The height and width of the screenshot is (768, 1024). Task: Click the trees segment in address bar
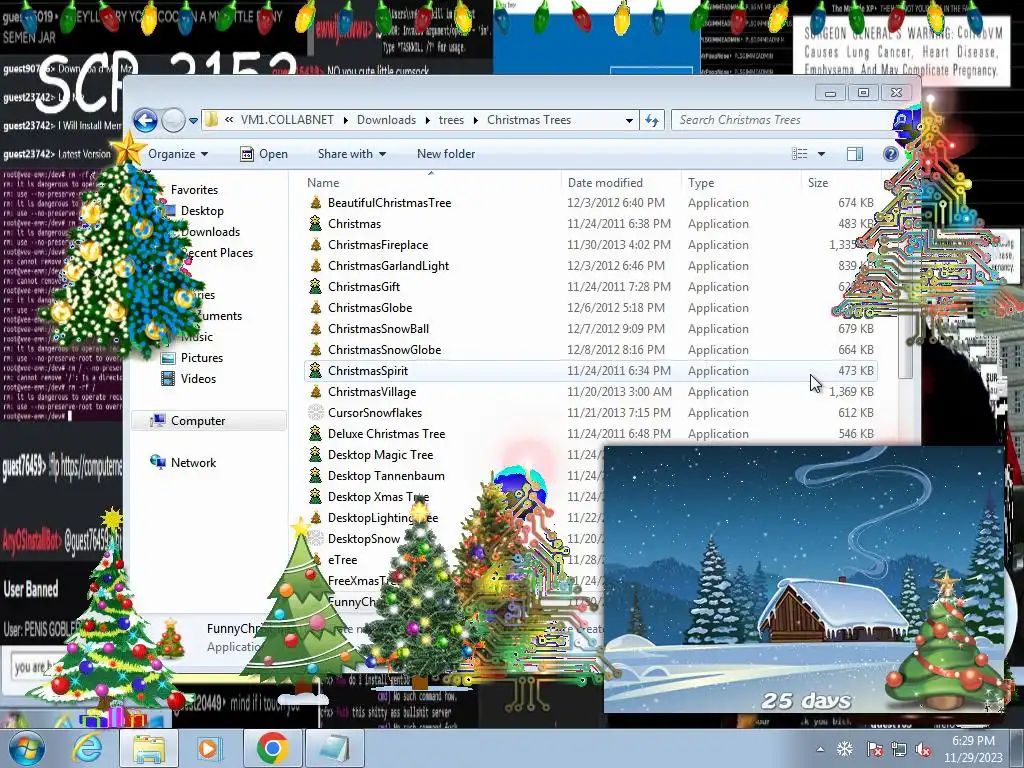pyautogui.click(x=451, y=120)
